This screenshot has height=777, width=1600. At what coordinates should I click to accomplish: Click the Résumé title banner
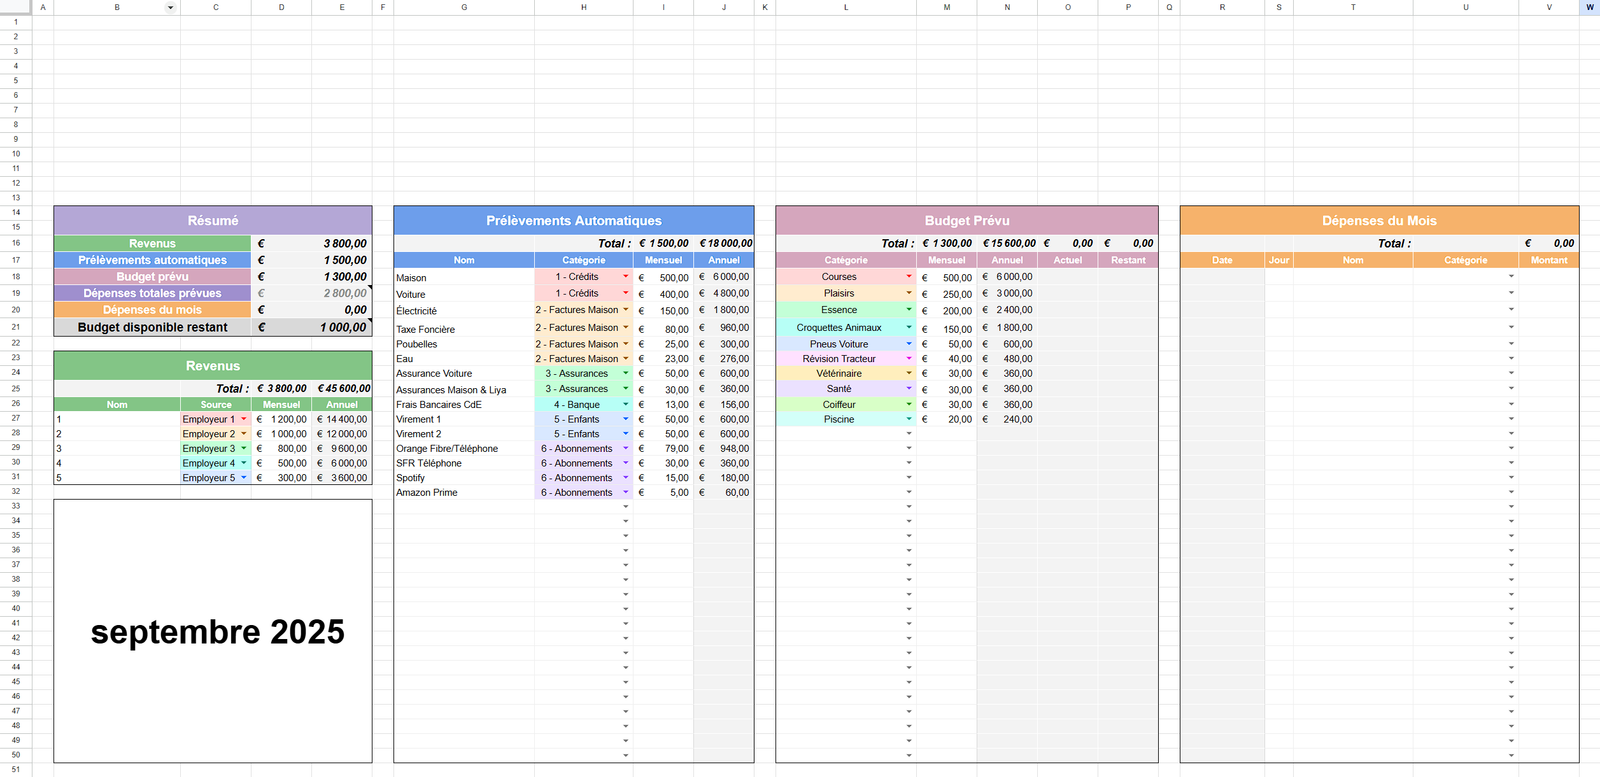213,221
